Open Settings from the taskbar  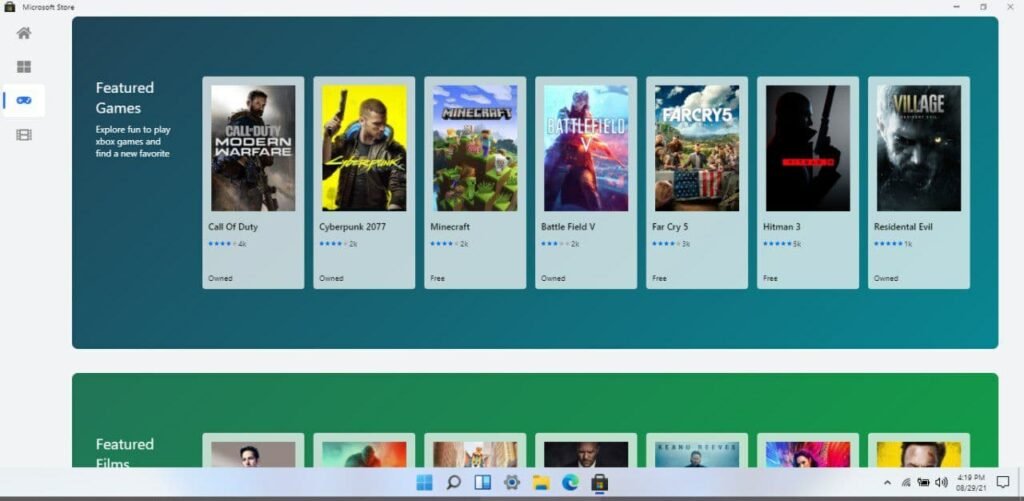pos(512,483)
